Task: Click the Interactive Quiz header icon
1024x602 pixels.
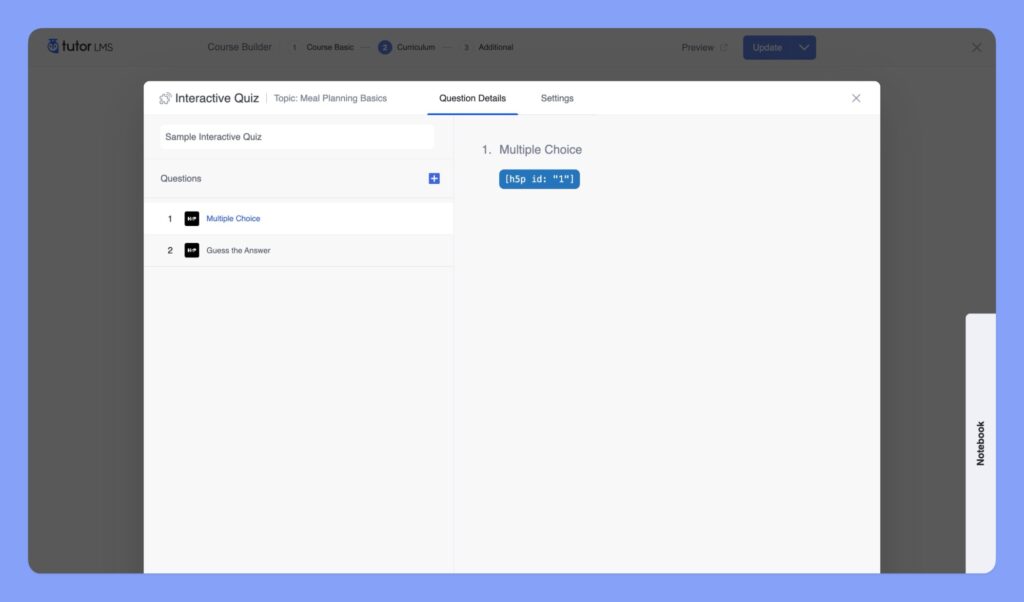Action: (165, 98)
